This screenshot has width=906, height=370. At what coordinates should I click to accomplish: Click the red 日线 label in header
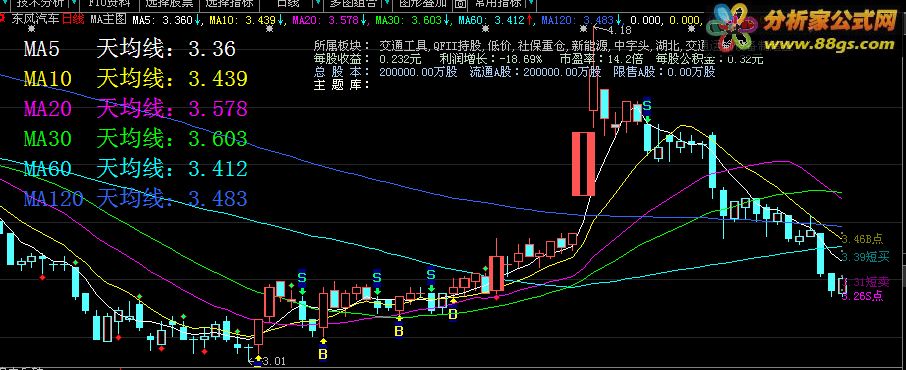click(x=72, y=19)
